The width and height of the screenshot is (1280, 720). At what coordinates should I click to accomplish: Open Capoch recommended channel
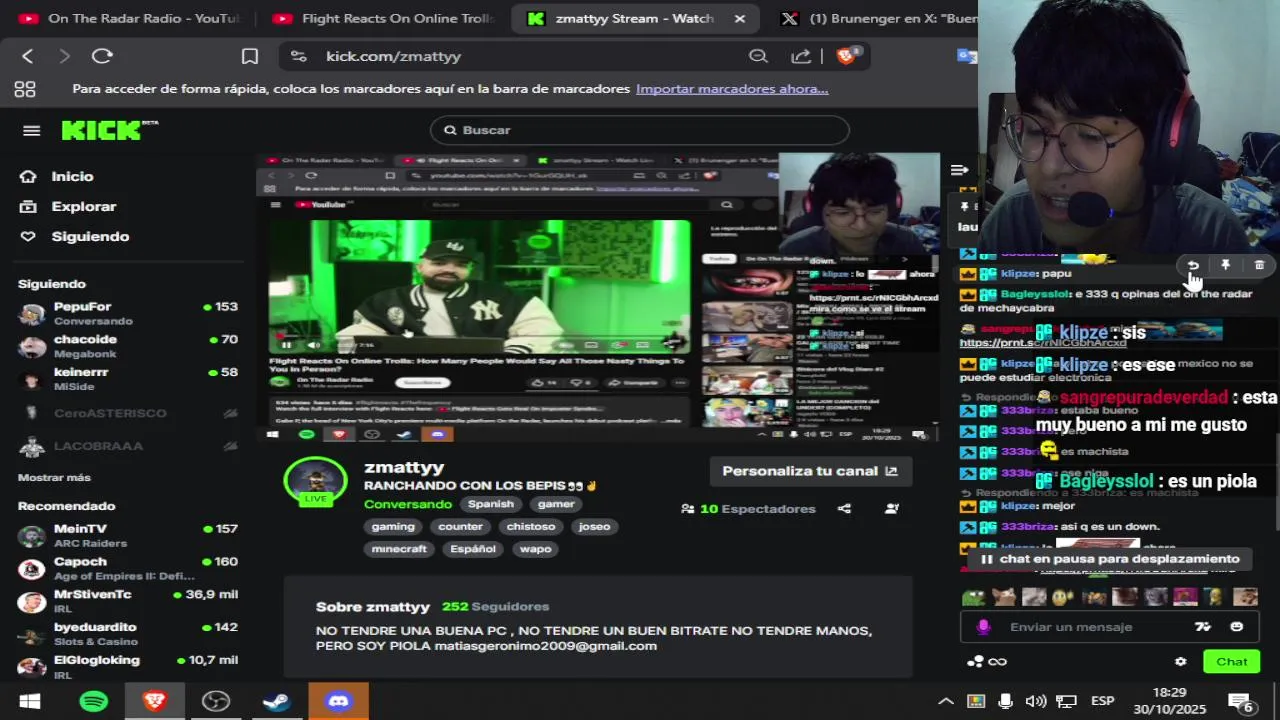[128, 568]
